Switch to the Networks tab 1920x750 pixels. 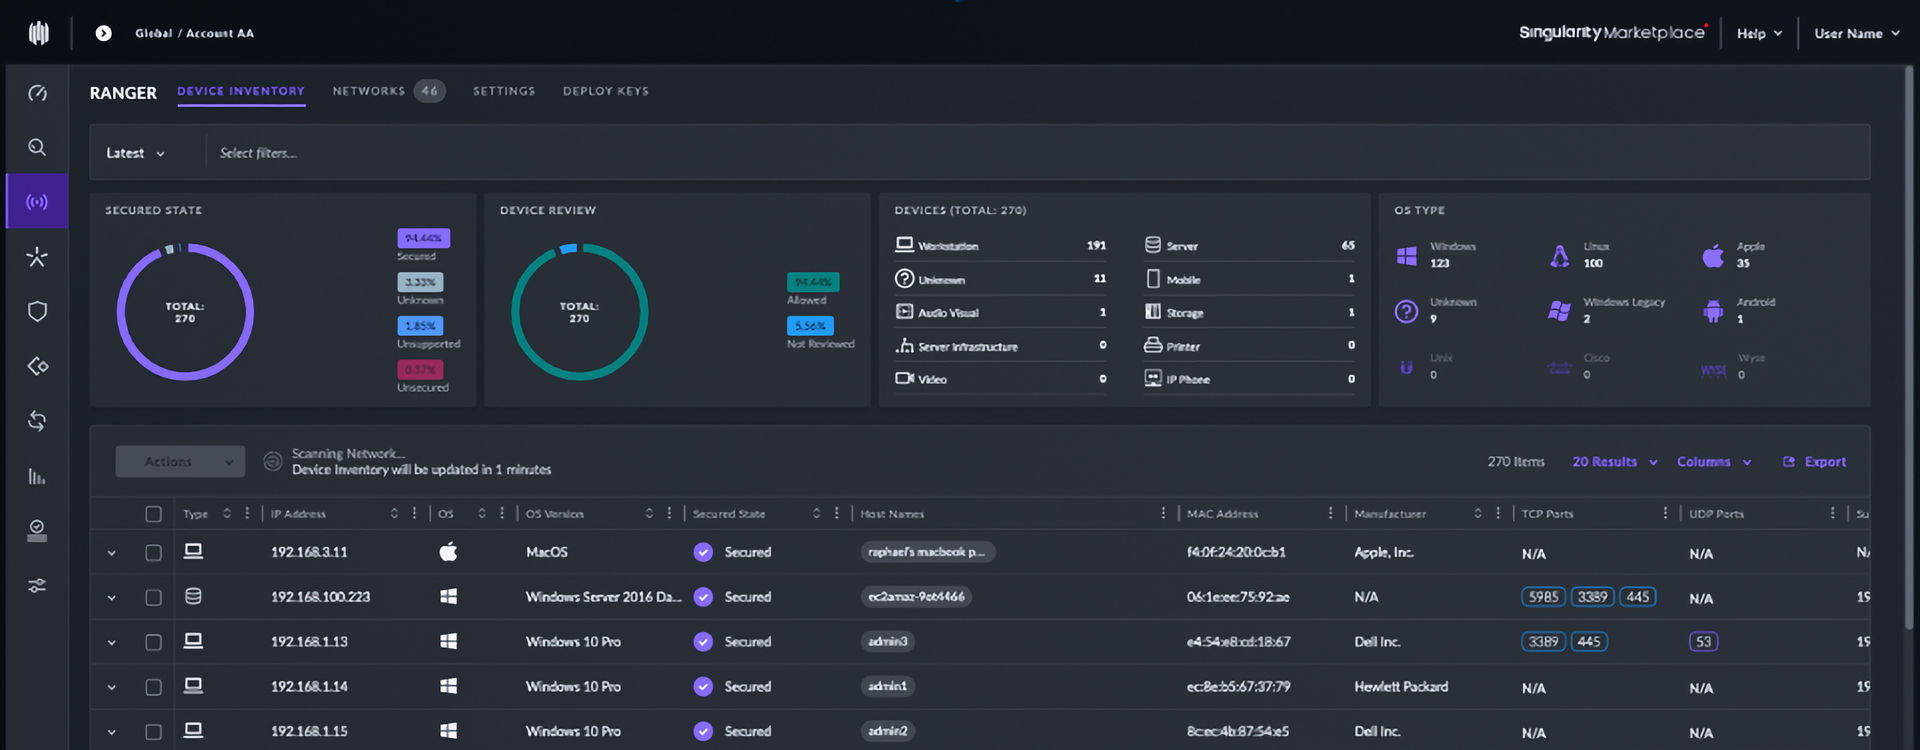(x=369, y=91)
